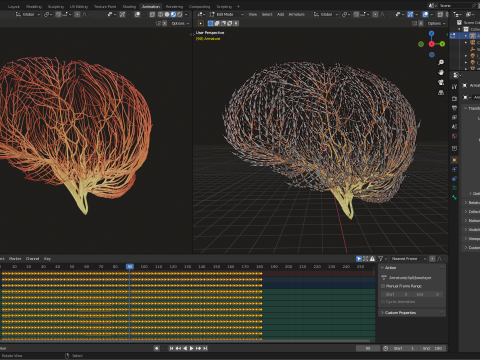
Task: Click the zoom magnifier gizmo in the viewport
Action: 441,62
